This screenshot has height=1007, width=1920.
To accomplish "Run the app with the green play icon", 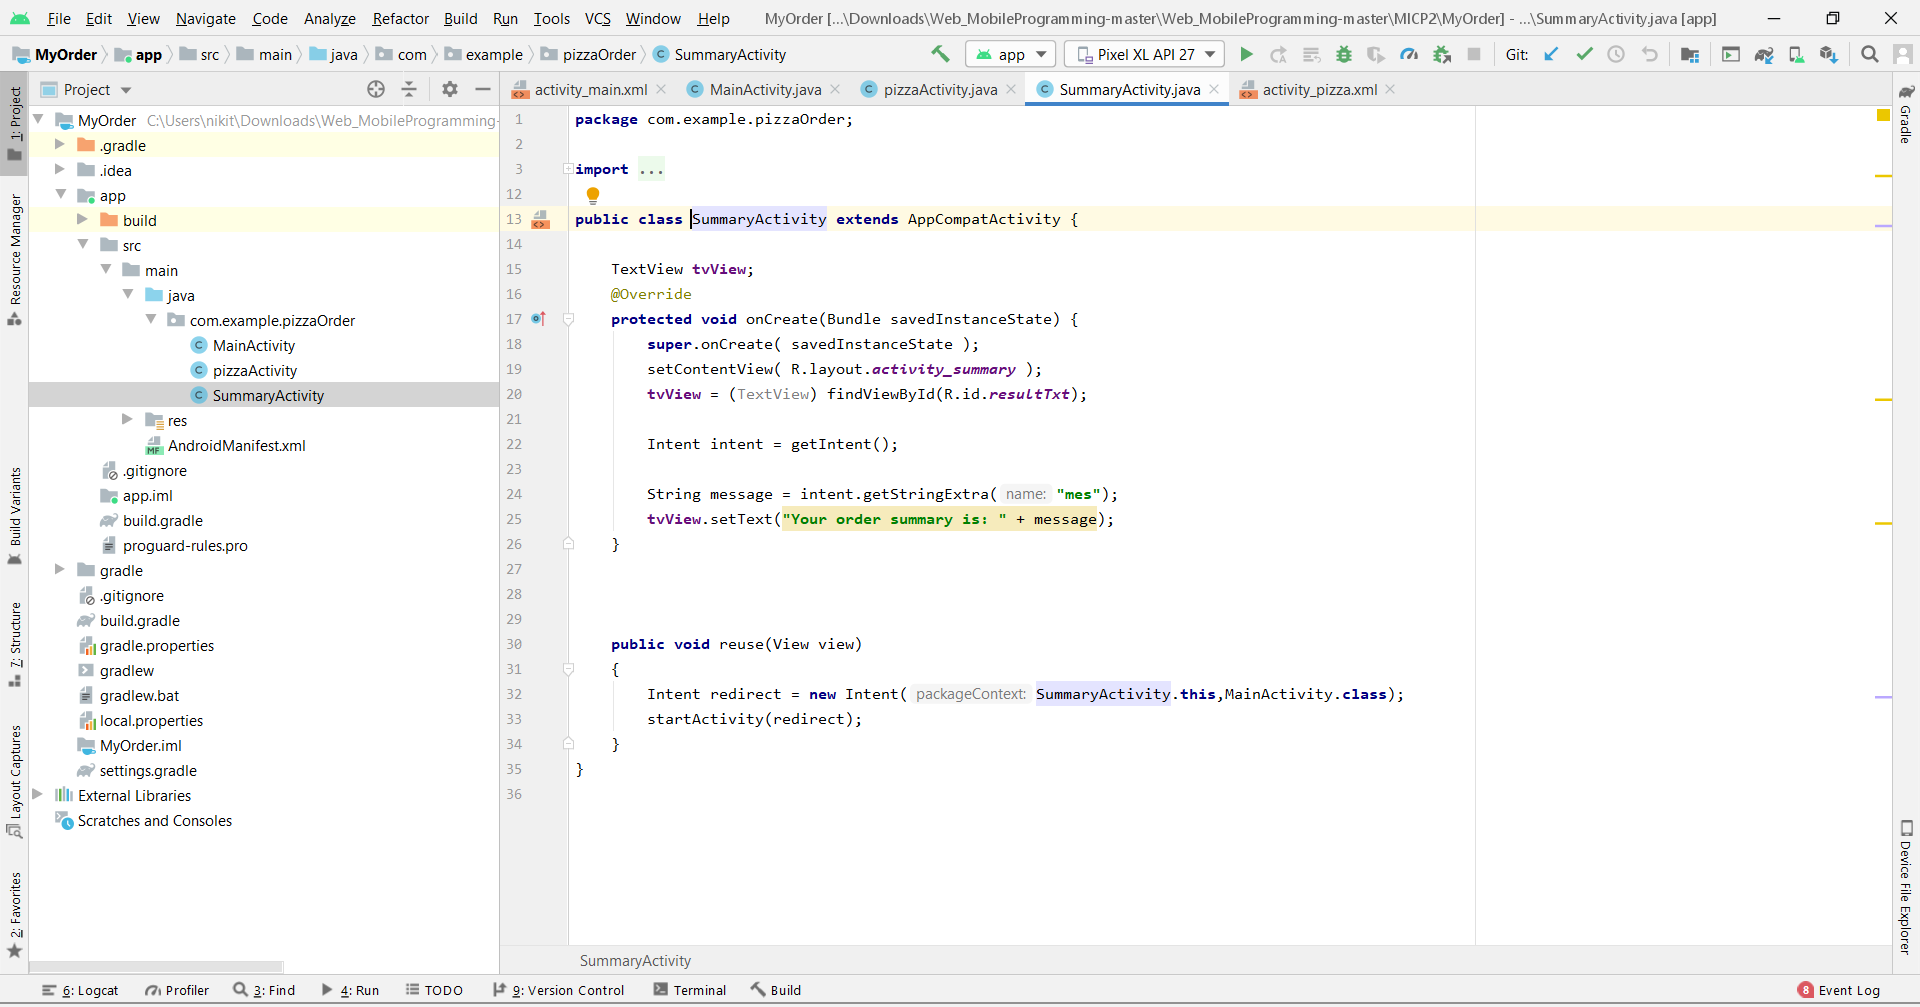I will pyautogui.click(x=1246, y=54).
